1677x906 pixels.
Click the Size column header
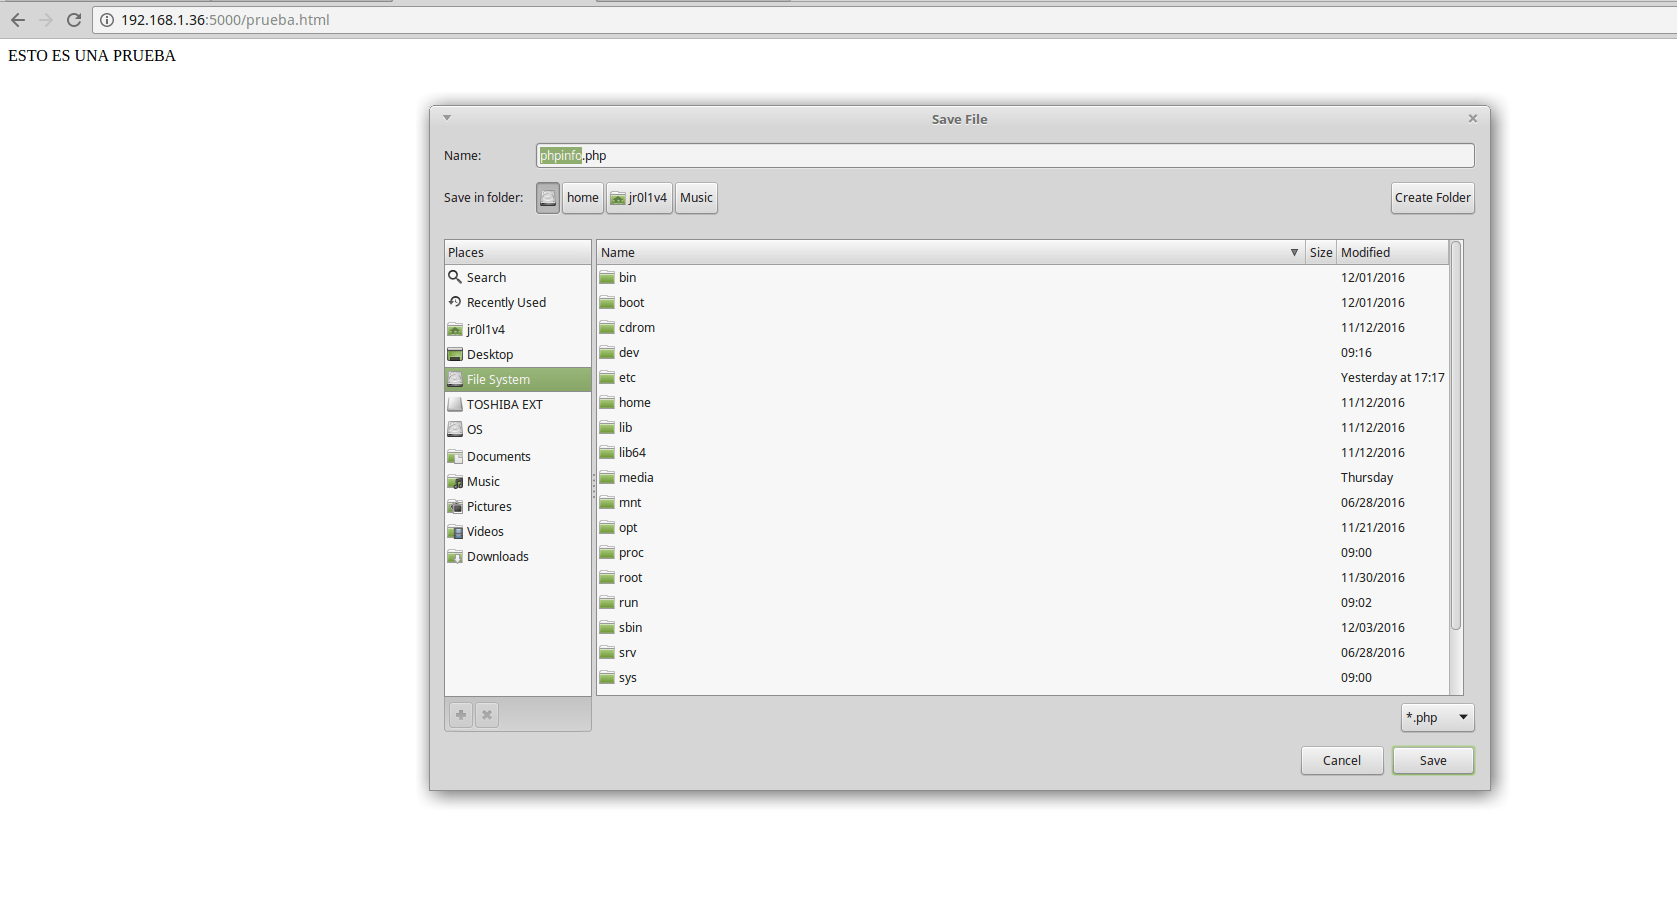pos(1320,253)
